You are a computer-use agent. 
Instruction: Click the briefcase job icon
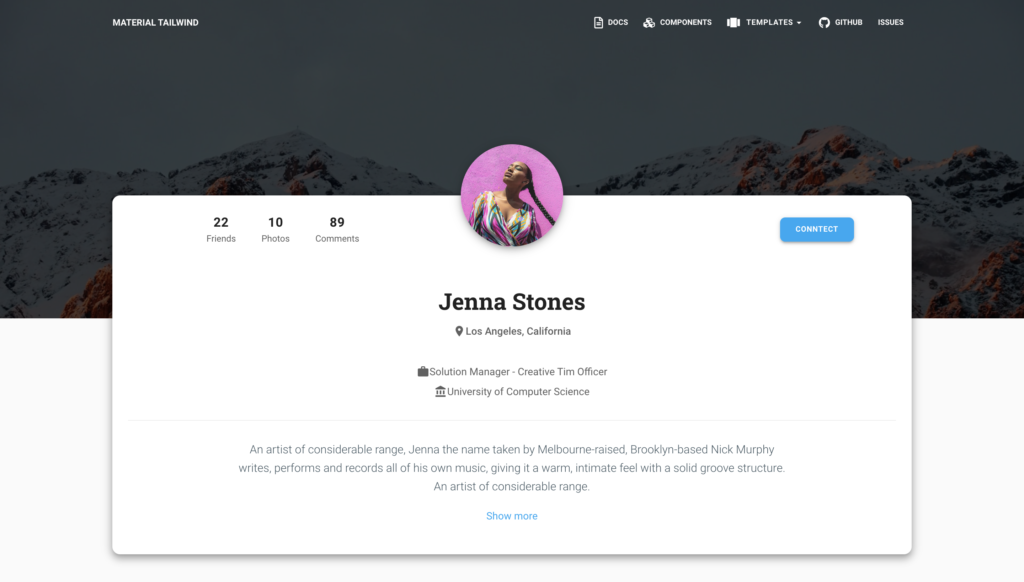tap(423, 371)
